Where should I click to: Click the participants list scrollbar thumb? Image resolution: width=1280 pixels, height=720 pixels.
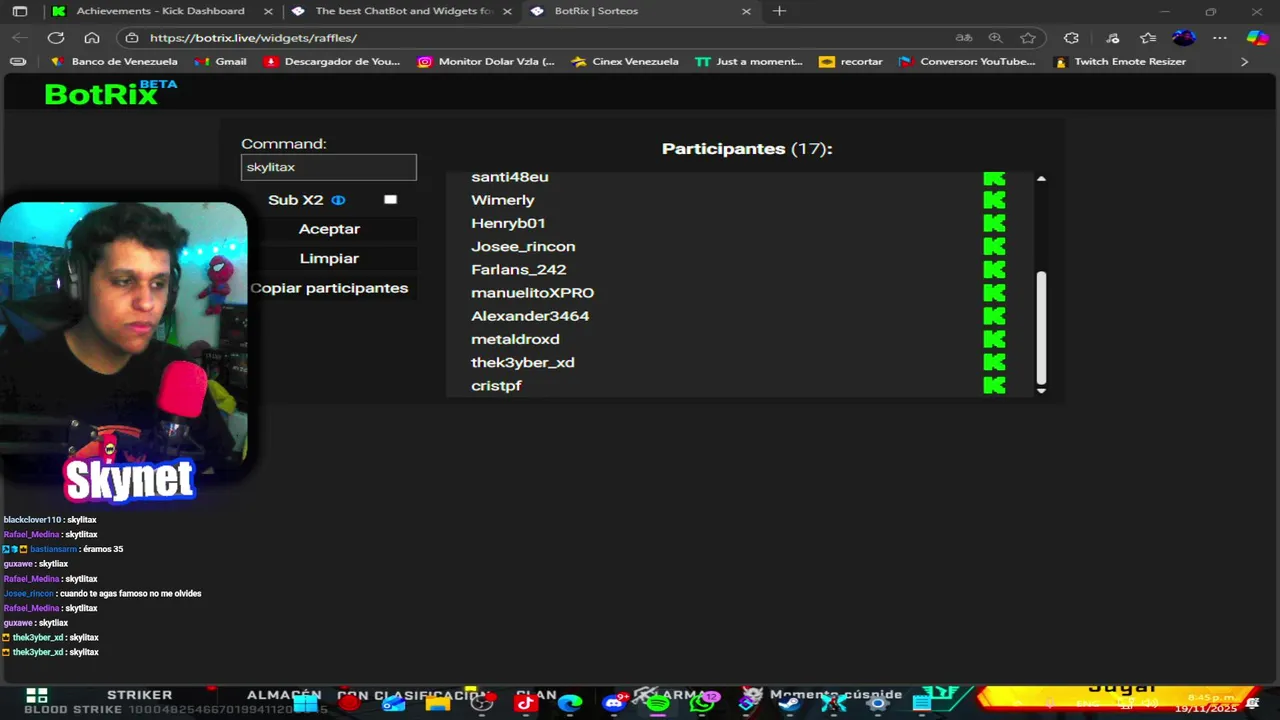[x=1041, y=327]
